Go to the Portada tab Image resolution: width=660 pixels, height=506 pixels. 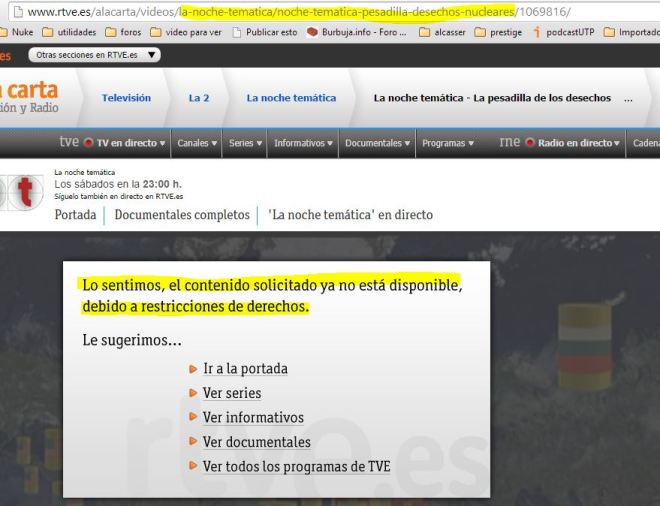tap(75, 215)
